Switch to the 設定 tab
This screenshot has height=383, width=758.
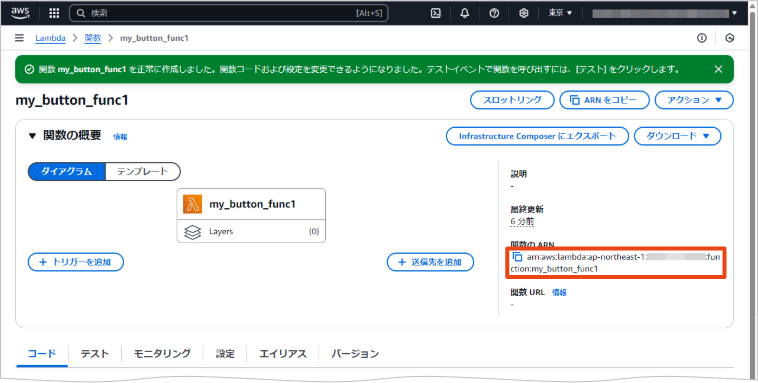tap(225, 354)
